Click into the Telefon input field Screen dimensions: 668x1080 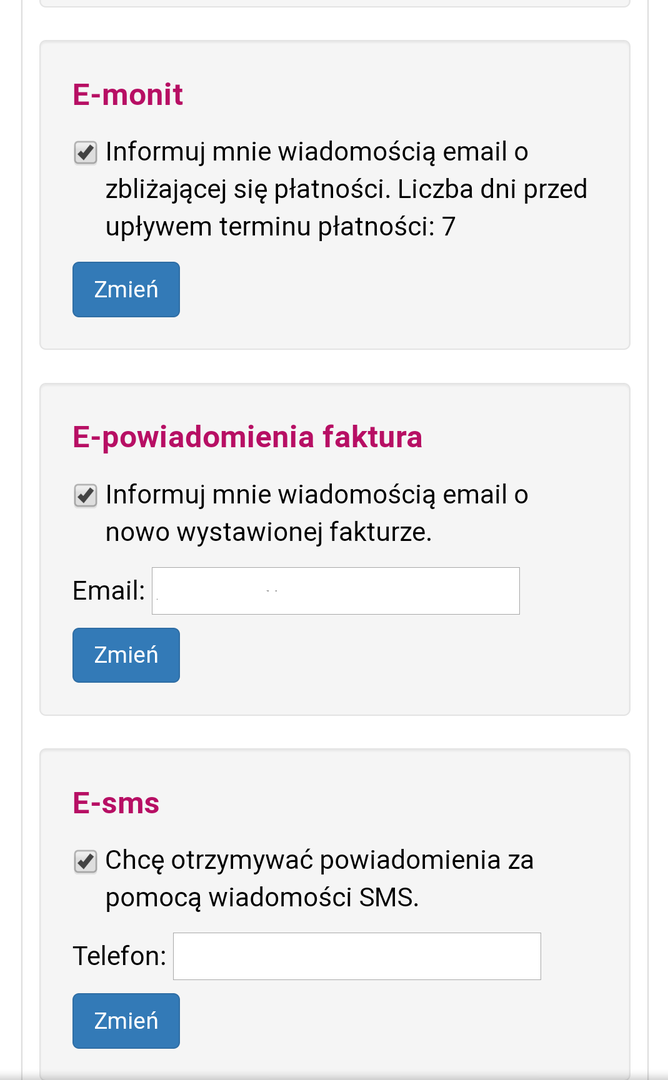(357, 956)
